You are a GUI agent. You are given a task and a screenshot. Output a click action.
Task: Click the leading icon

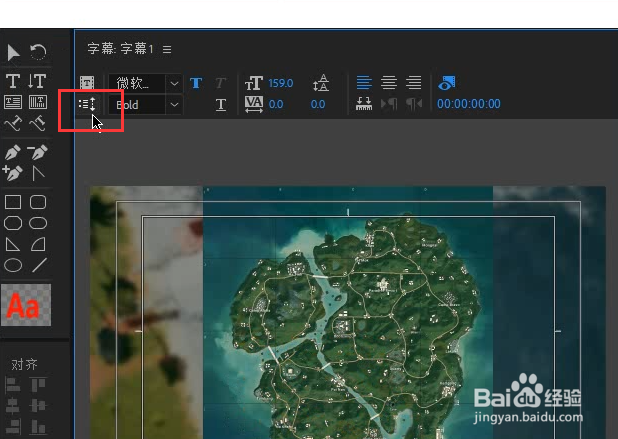321,83
